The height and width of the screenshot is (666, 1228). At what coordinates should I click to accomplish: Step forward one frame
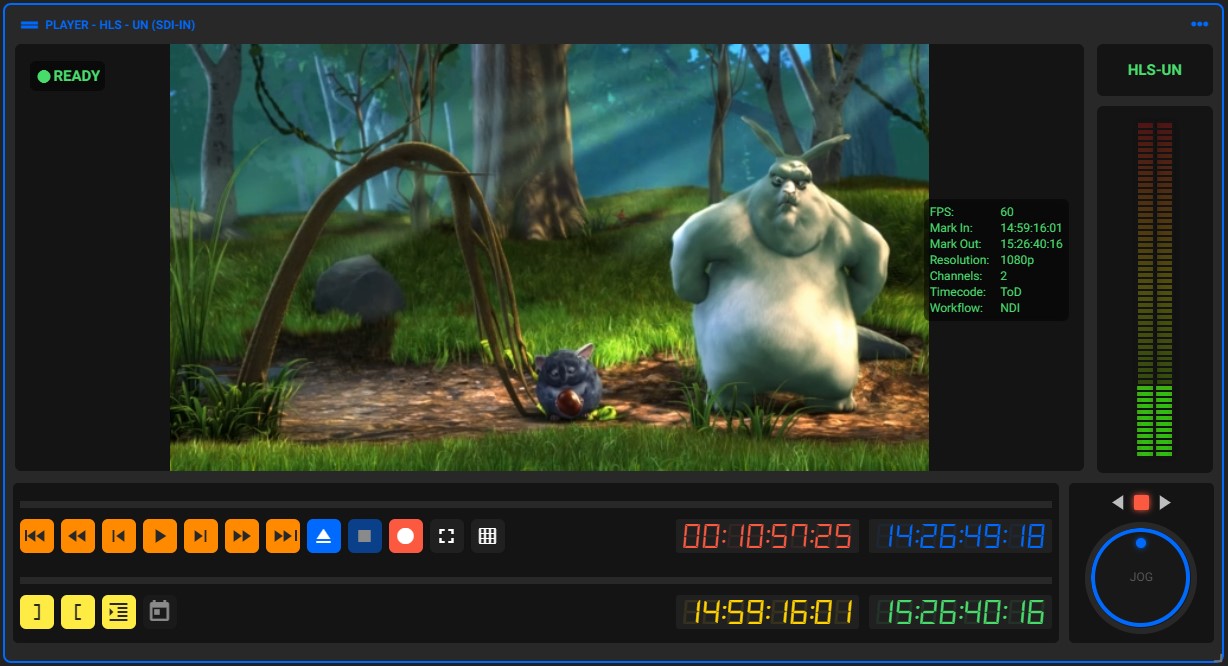201,536
